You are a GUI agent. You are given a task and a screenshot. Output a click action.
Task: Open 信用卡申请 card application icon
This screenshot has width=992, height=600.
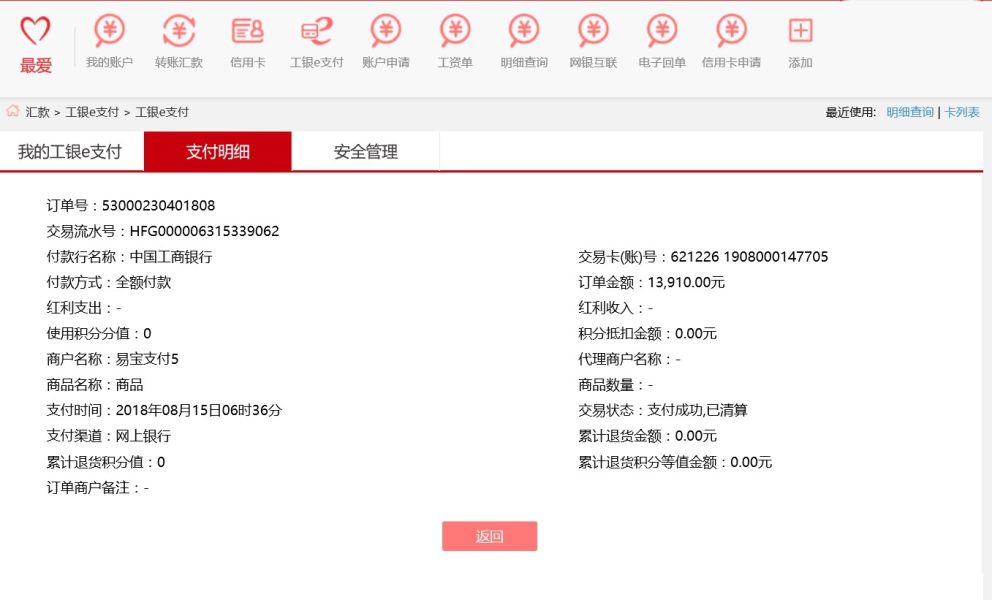pos(731,32)
